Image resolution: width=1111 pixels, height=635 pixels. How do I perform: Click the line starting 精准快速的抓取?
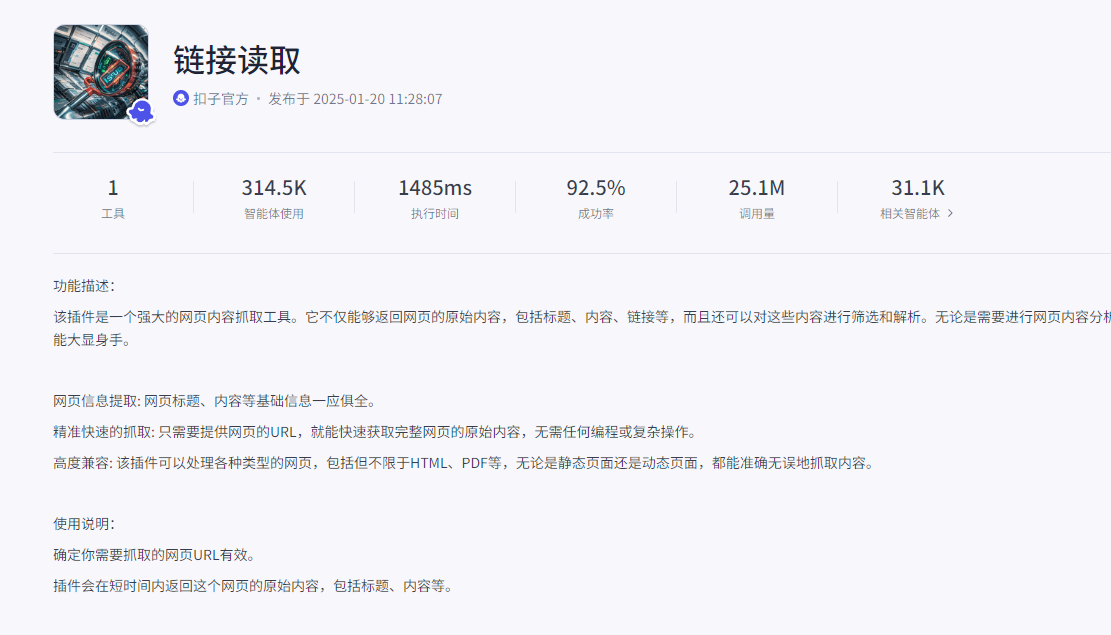click(376, 432)
